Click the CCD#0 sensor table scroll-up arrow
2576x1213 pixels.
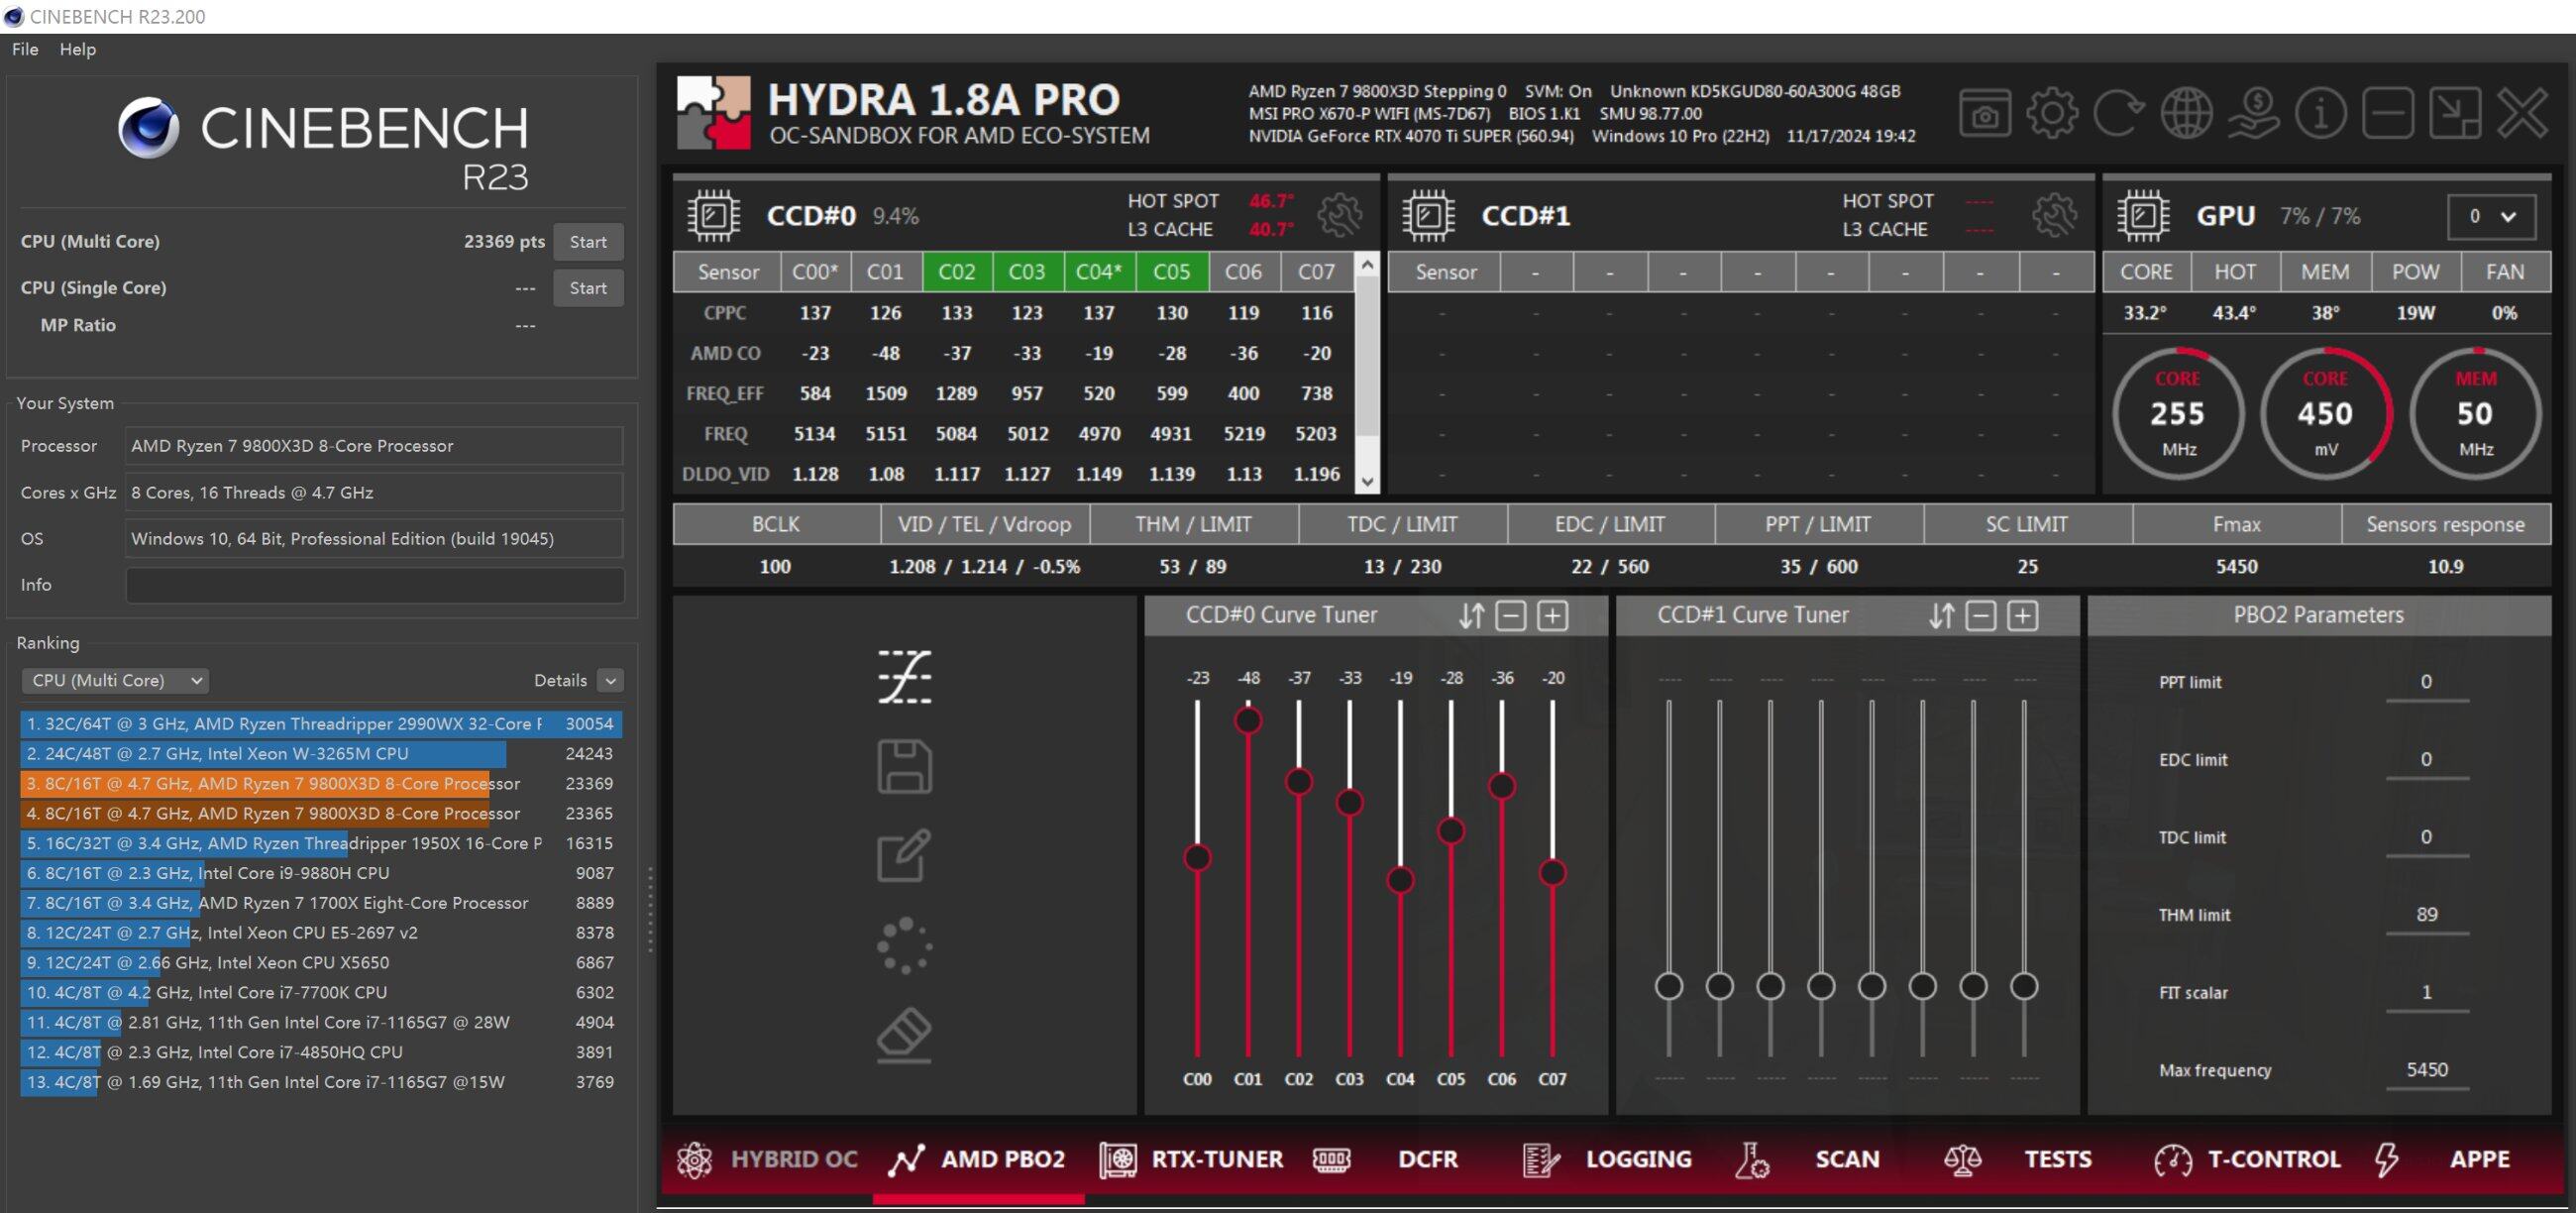tap(1367, 264)
